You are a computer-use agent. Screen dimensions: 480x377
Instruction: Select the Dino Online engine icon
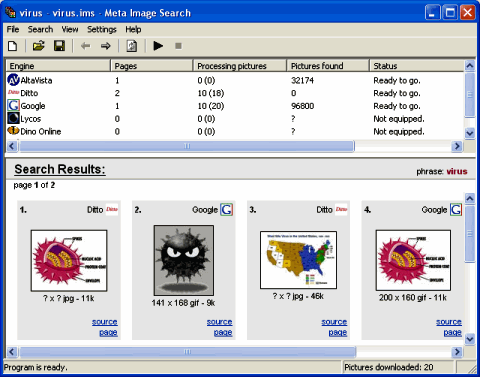13,130
